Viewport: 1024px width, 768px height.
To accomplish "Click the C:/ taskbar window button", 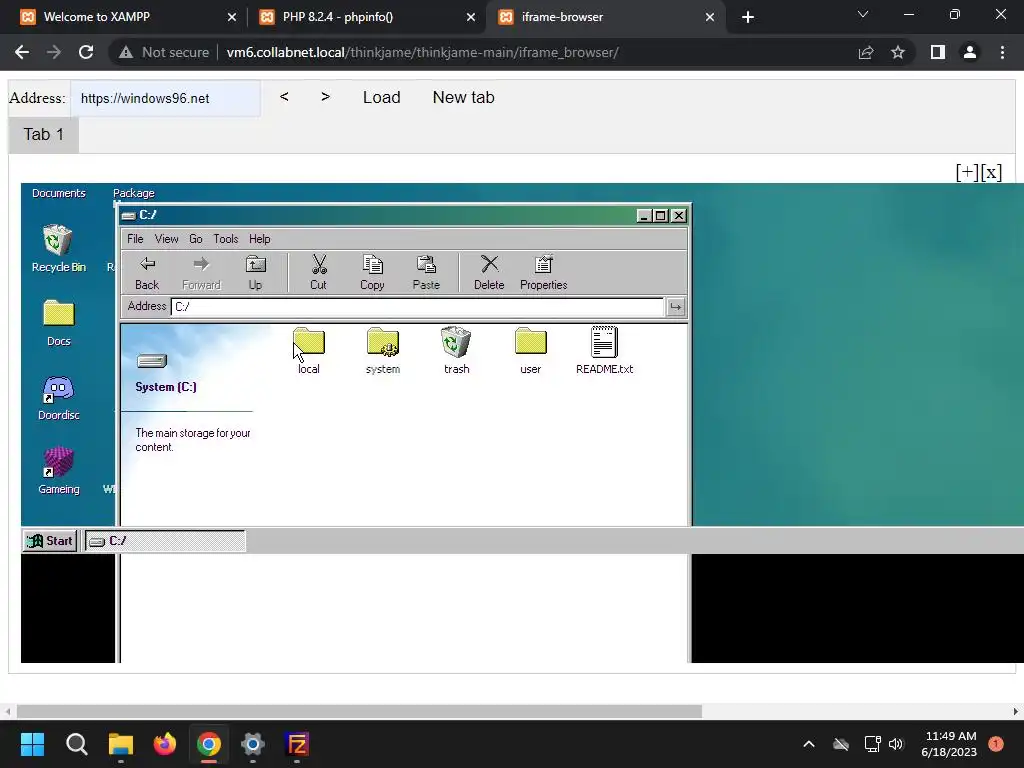I will 165,541.
